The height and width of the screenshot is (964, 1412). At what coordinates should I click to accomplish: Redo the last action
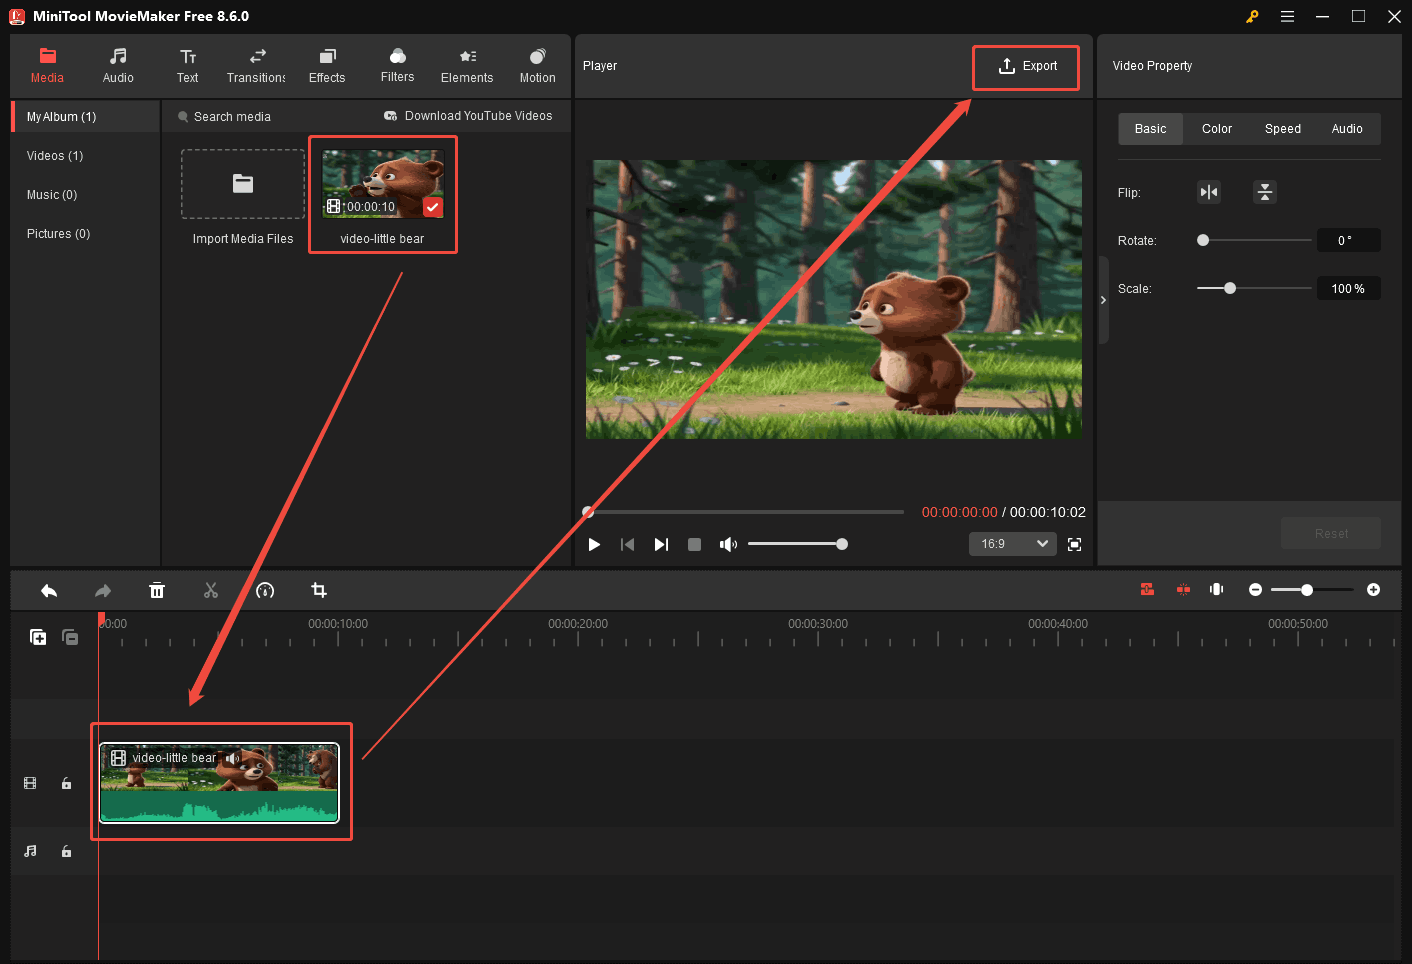tap(103, 591)
